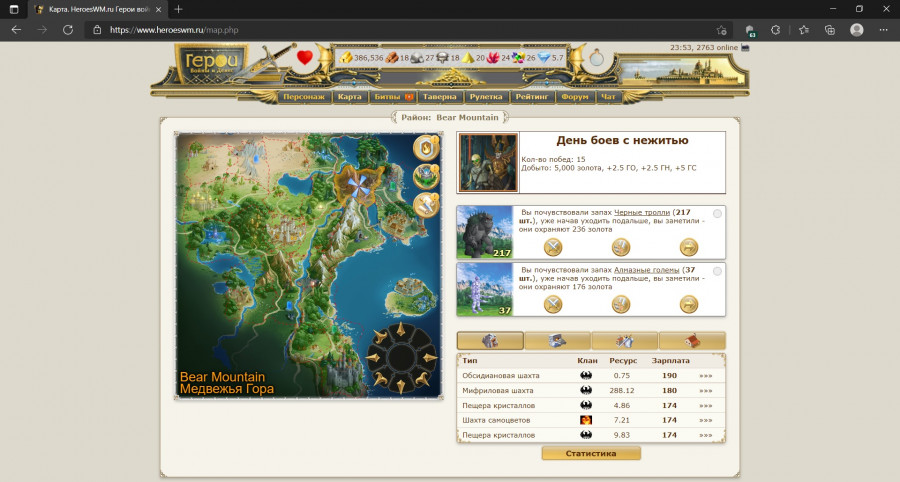Switch to the production workshops tab
Image resolution: width=900 pixels, height=482 pixels.
[x=624, y=341]
